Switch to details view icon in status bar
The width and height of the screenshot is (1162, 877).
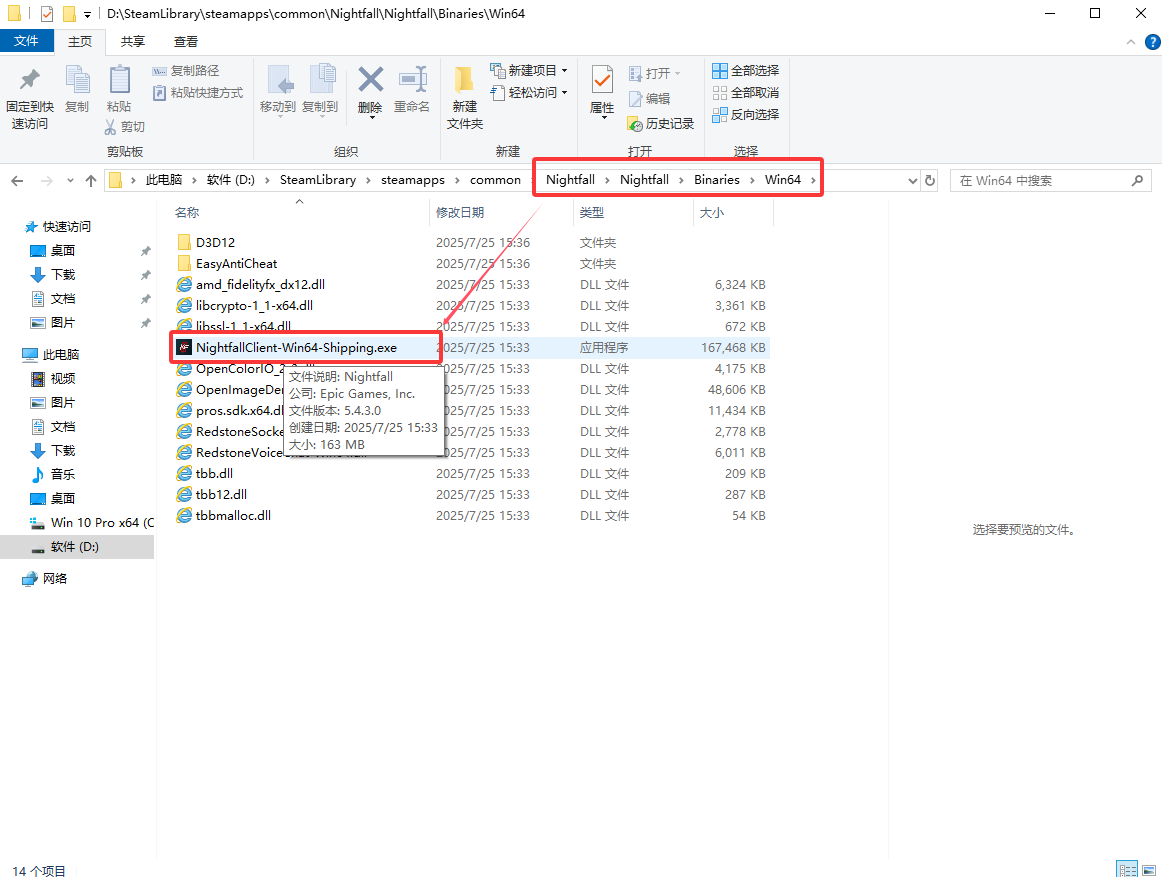[1127, 870]
